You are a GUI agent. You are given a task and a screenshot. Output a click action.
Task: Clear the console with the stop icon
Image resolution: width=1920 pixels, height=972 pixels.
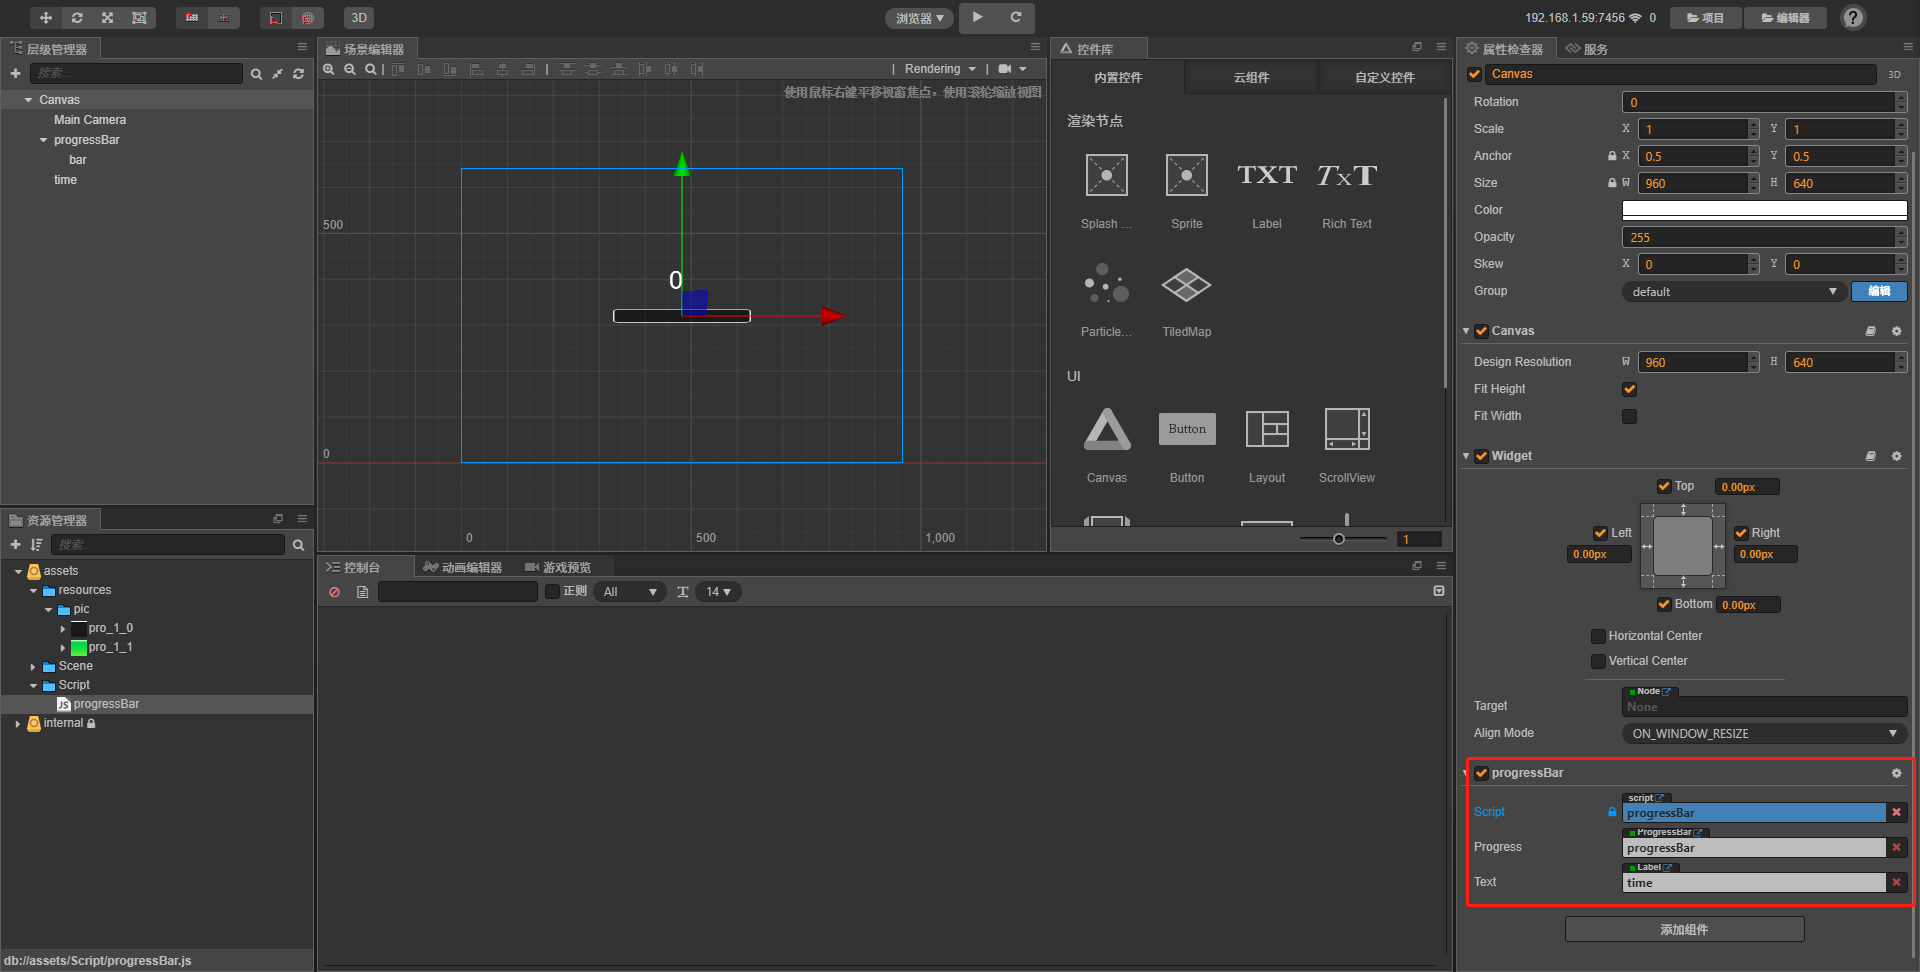[x=335, y=592]
